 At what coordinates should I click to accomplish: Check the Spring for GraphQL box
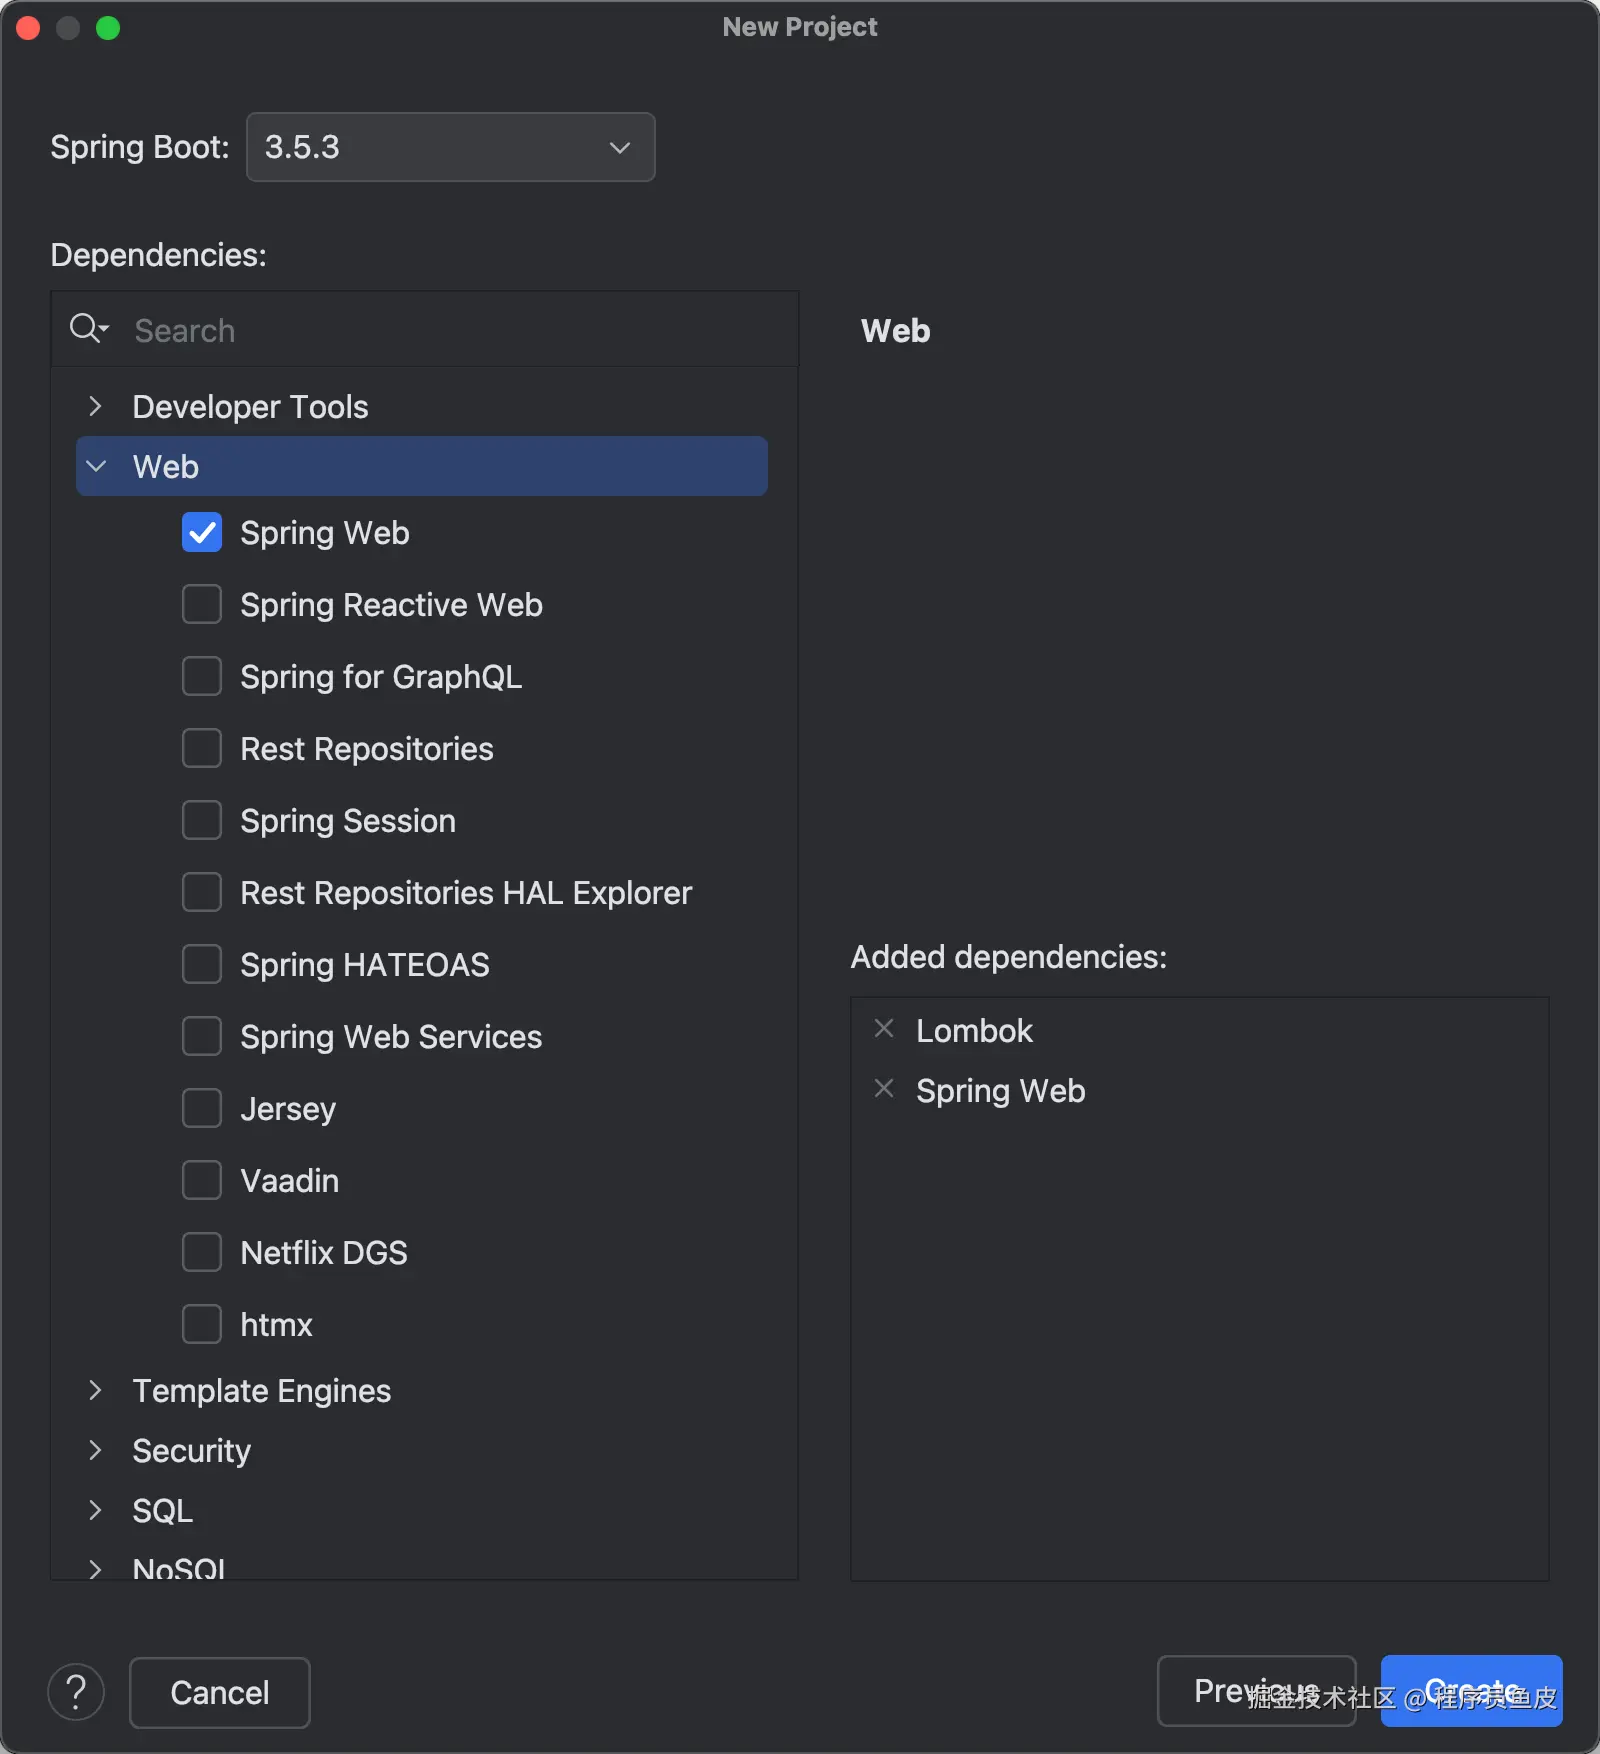[202, 677]
